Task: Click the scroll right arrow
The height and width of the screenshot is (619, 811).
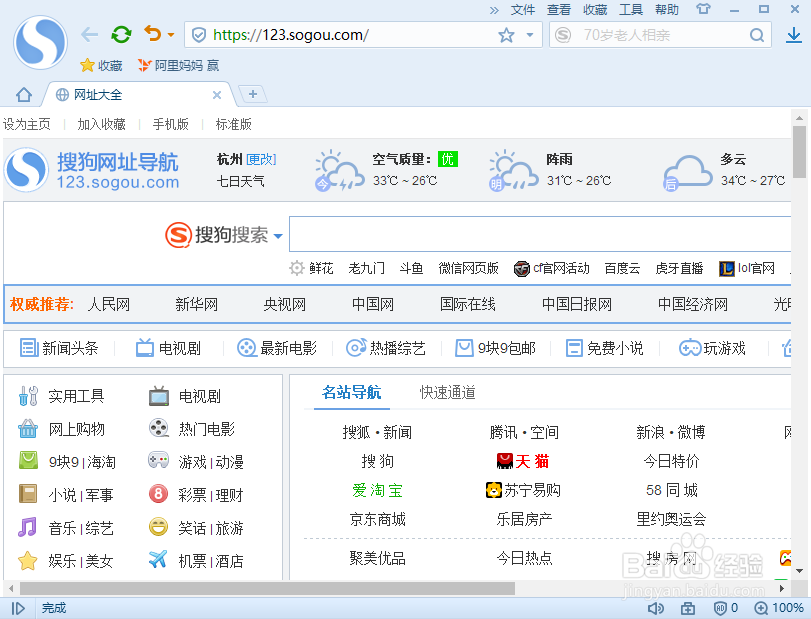Action: pyautogui.click(x=782, y=588)
